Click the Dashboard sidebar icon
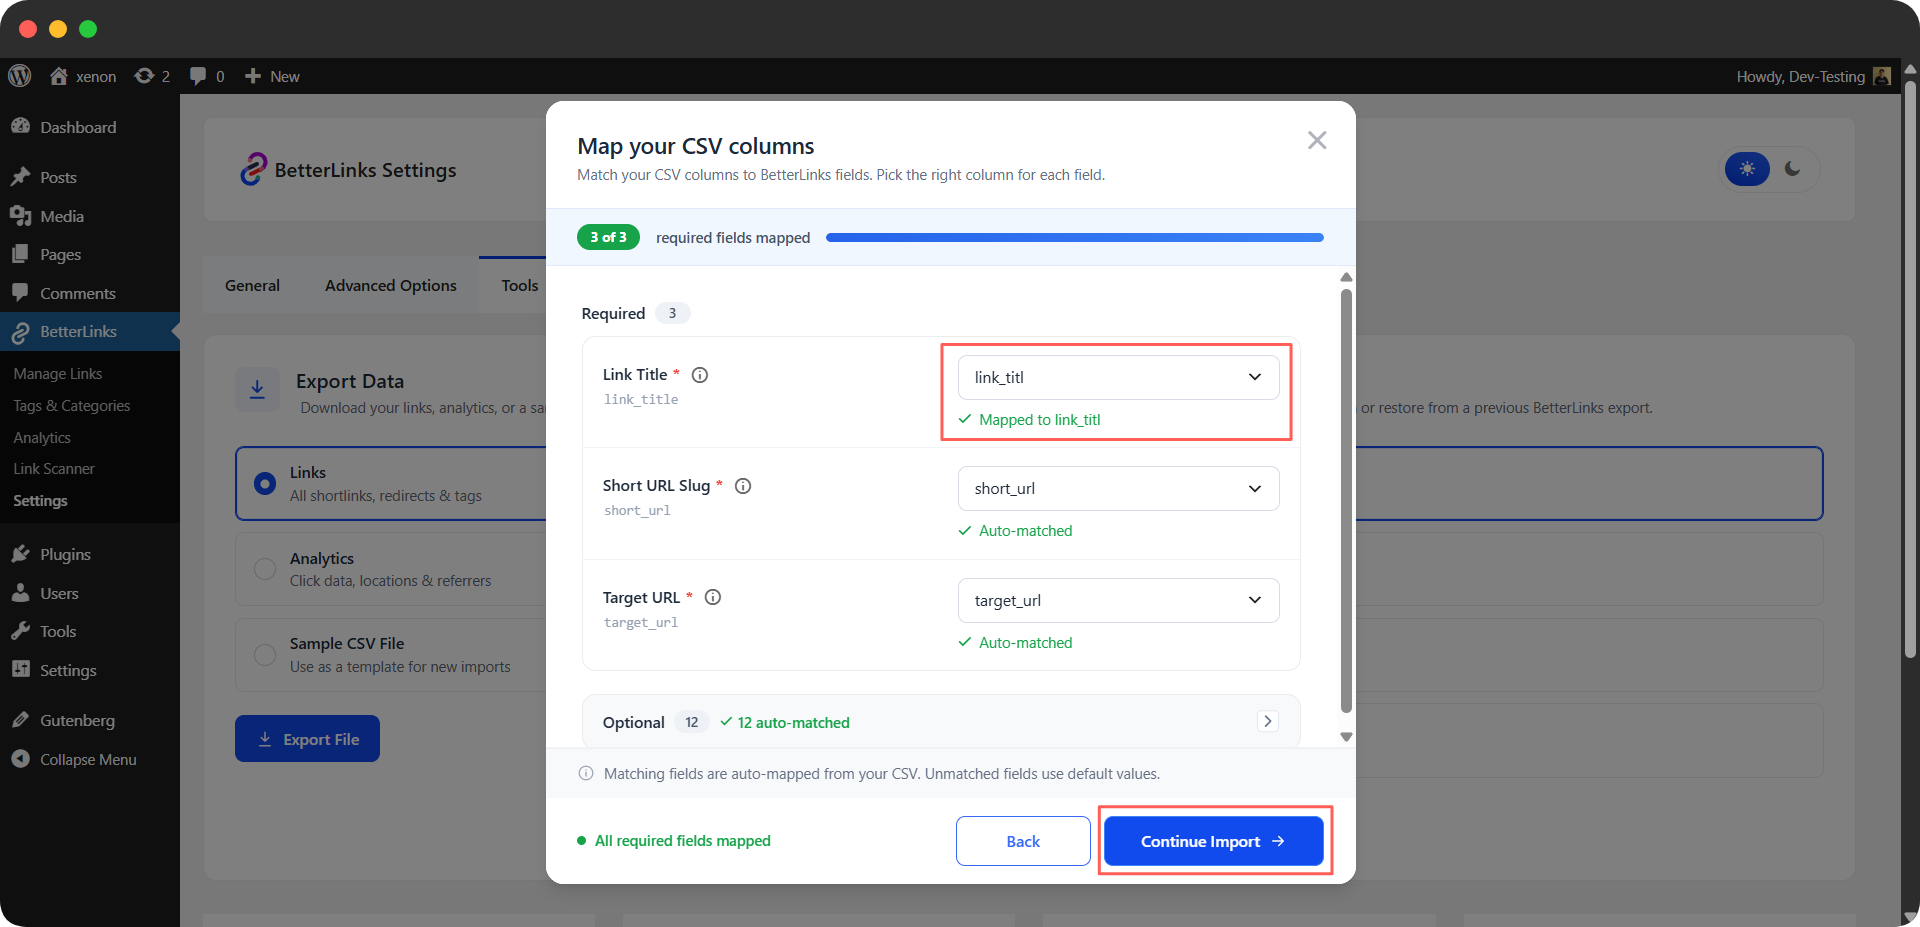1920x927 pixels. pos(20,127)
